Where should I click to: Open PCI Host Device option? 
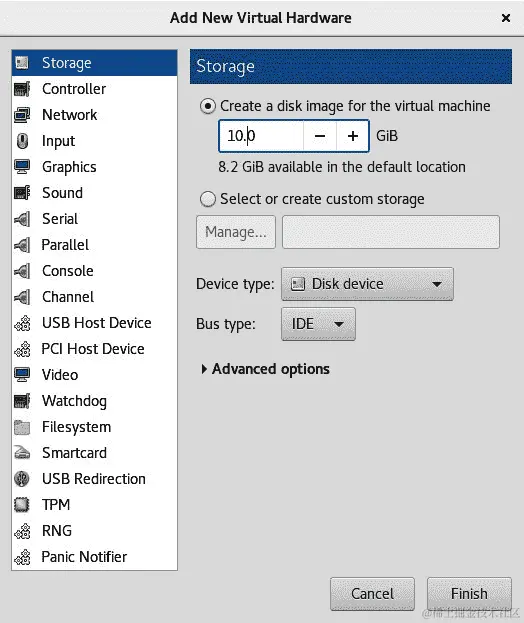click(x=95, y=349)
